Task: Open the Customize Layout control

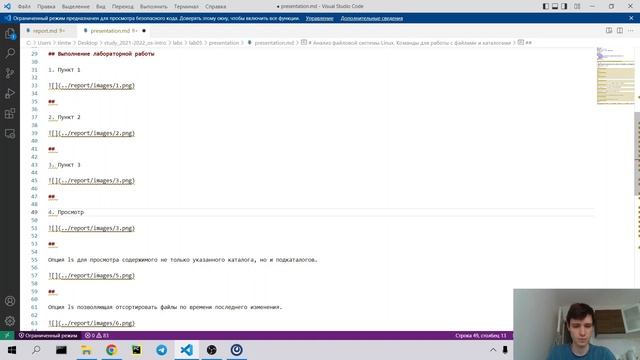Action: 577,6
